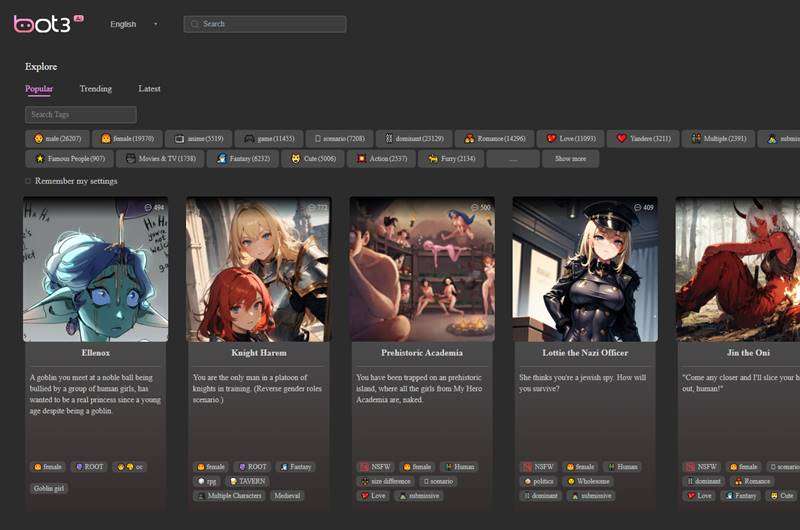Select the scenario (7208) tag
The height and width of the screenshot is (530, 800).
(x=339, y=138)
